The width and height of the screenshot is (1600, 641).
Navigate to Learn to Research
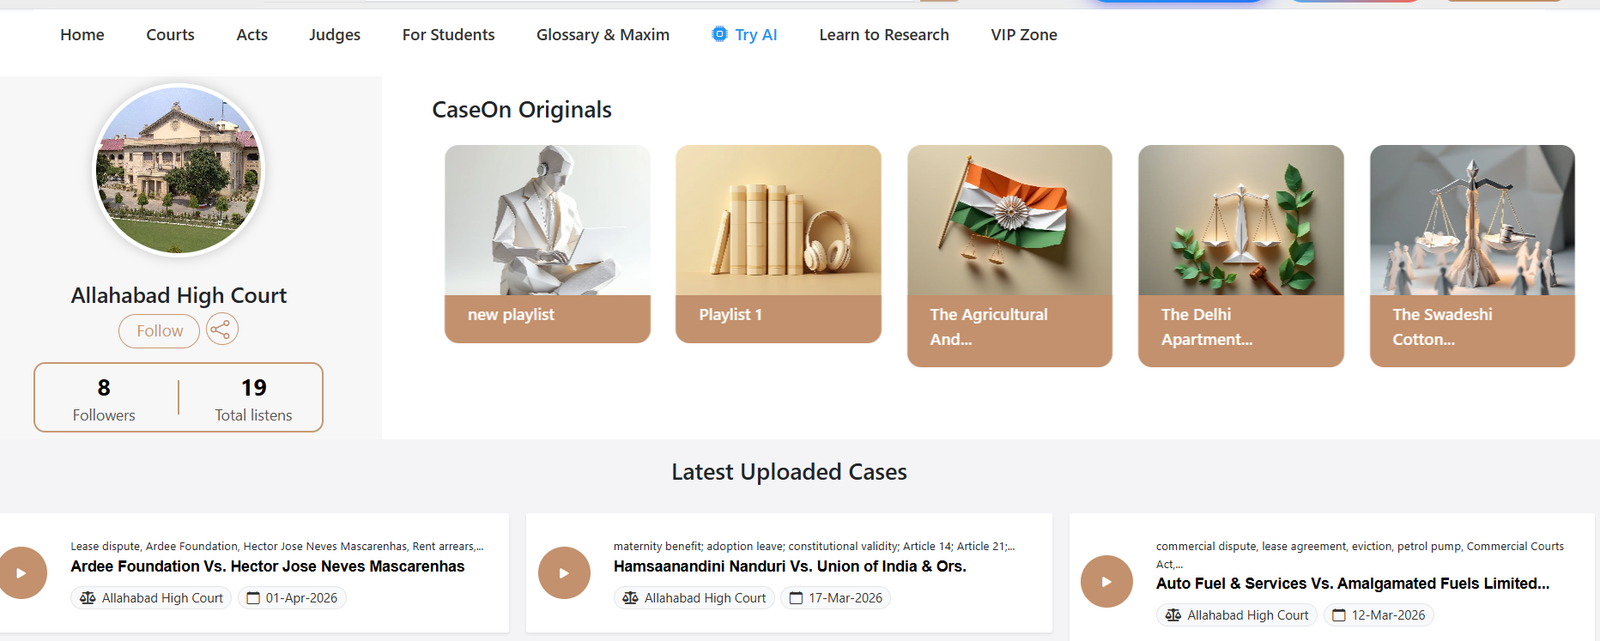883,35
